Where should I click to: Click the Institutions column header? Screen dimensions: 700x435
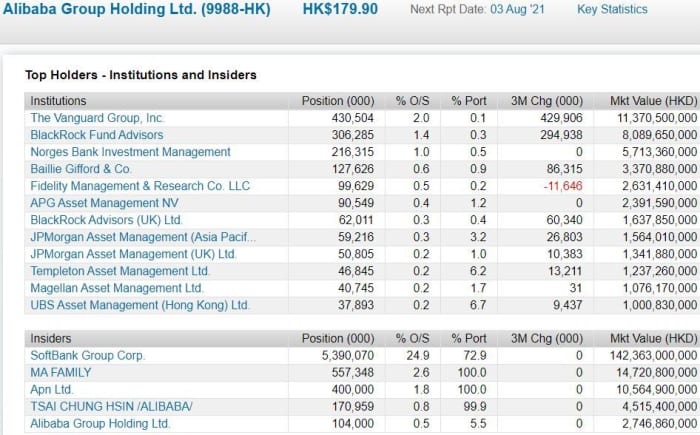tap(58, 101)
